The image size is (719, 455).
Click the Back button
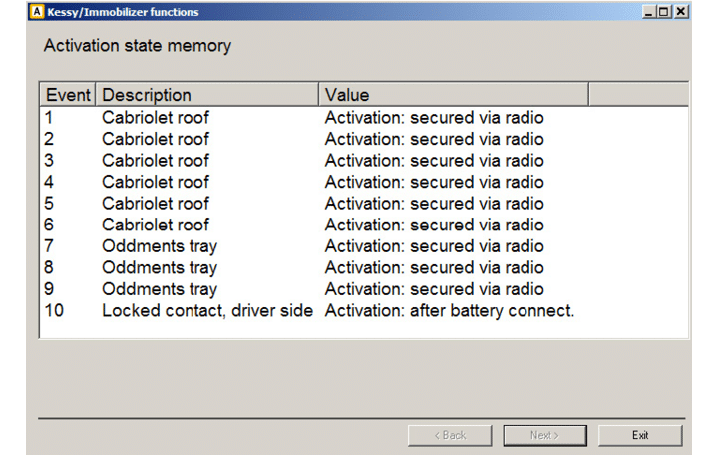click(450, 435)
